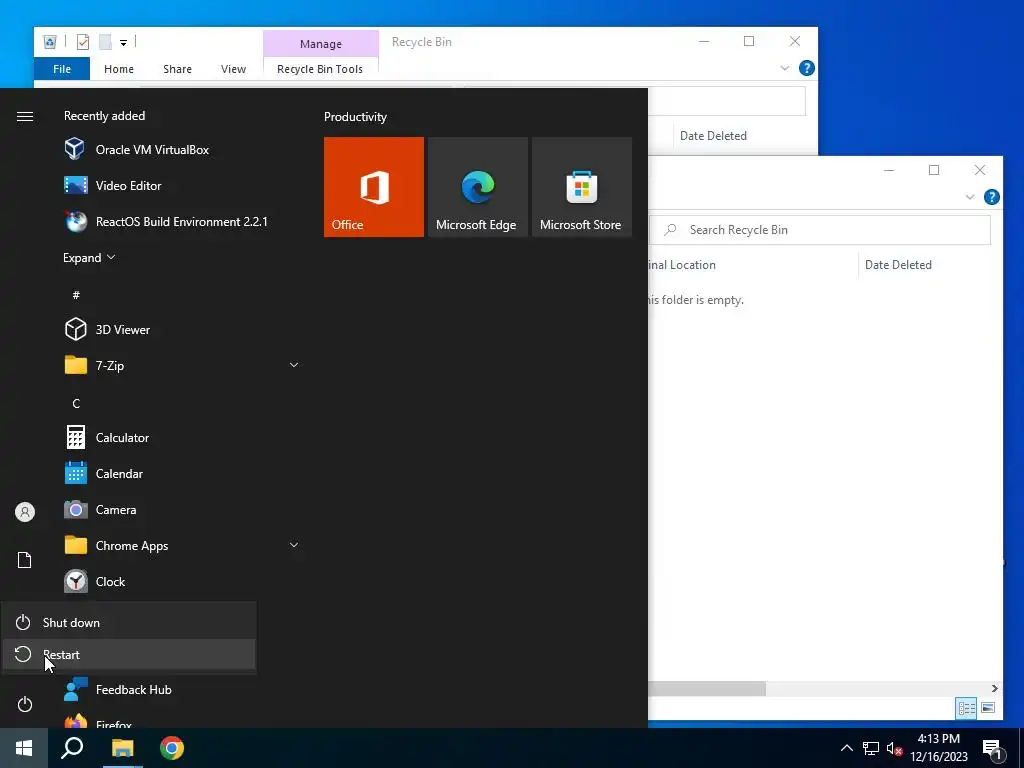Open Documents icon in Start sidebar

[x=25, y=560]
